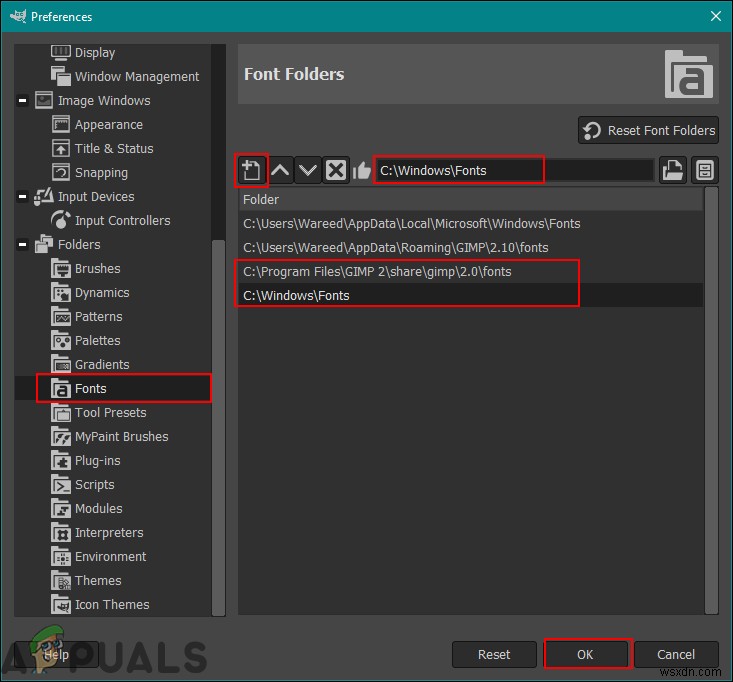The width and height of the screenshot is (733, 682).
Task: Click the Patterns folder icon
Action: coord(61,316)
